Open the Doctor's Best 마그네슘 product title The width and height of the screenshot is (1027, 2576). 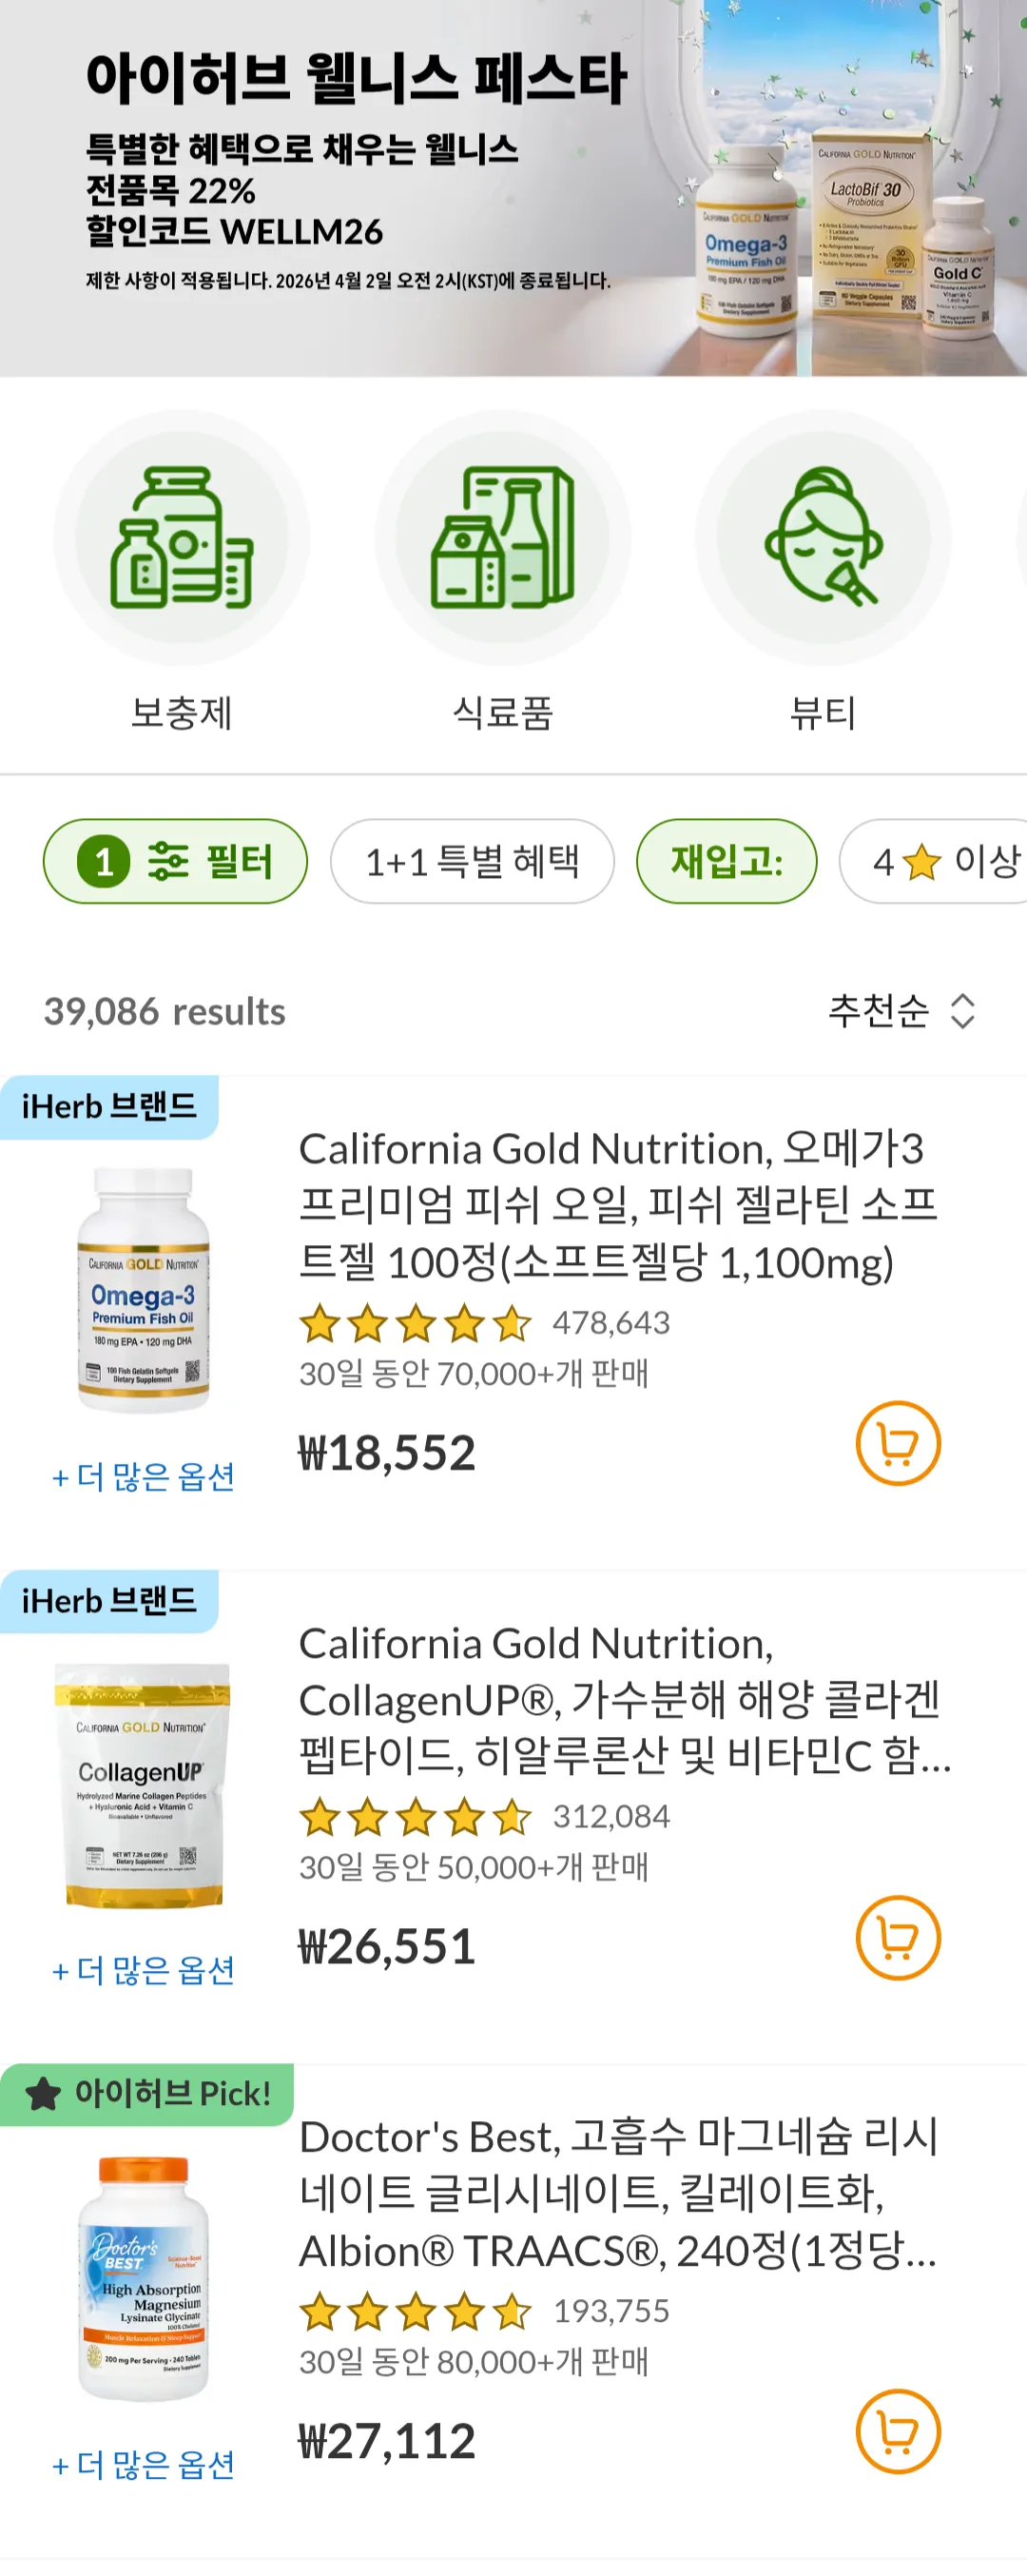click(x=617, y=2193)
